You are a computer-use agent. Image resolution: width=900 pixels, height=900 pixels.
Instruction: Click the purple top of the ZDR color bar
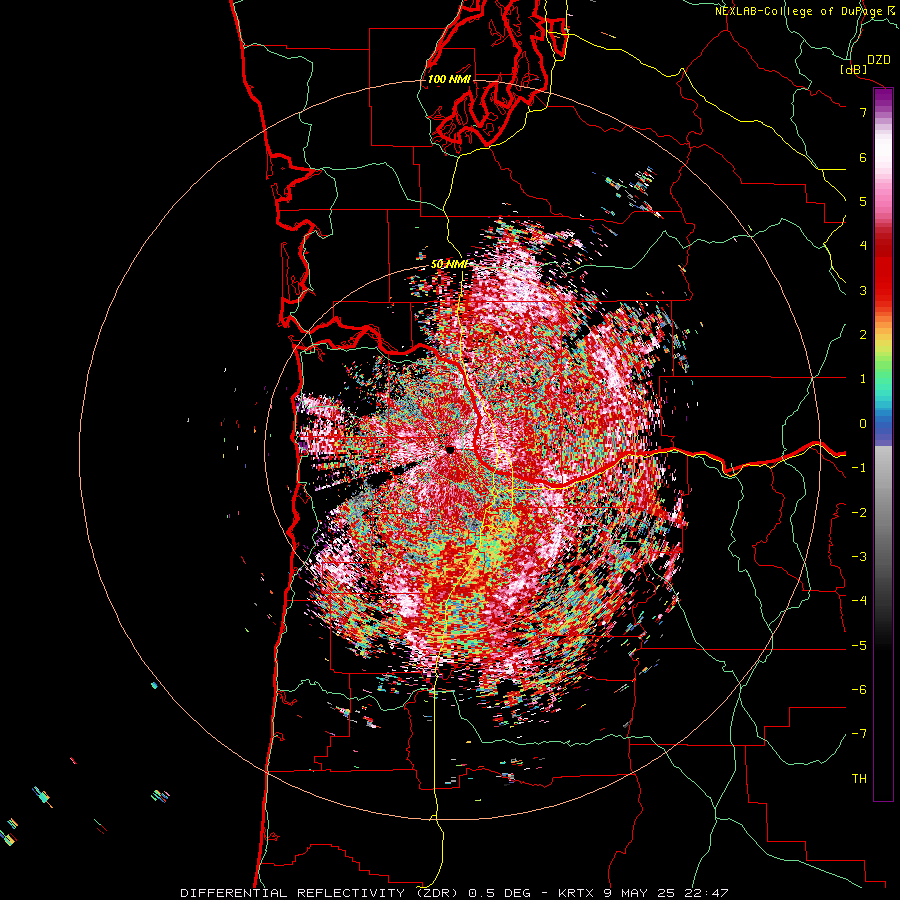883,98
